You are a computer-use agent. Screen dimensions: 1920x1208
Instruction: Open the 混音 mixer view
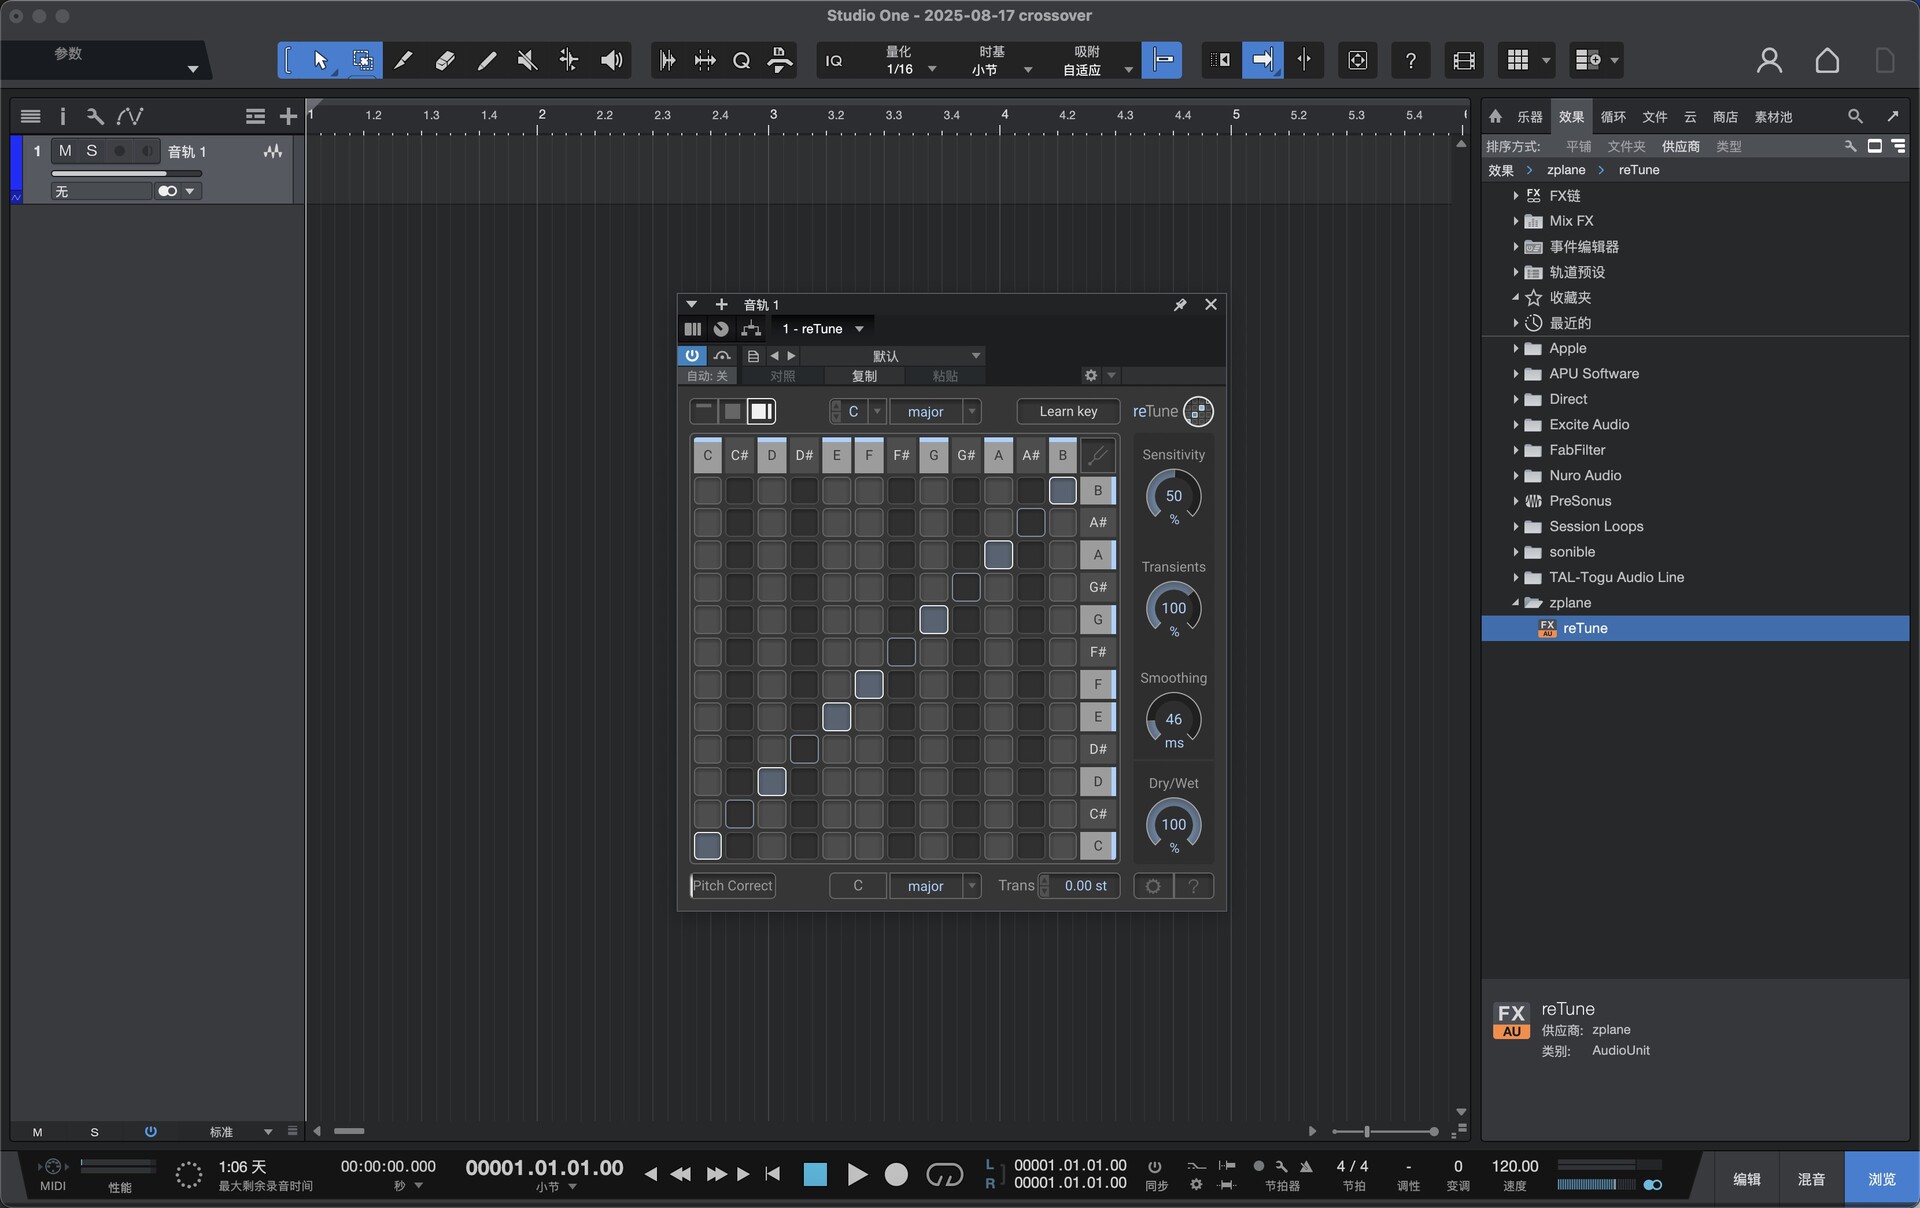click(x=1811, y=1179)
